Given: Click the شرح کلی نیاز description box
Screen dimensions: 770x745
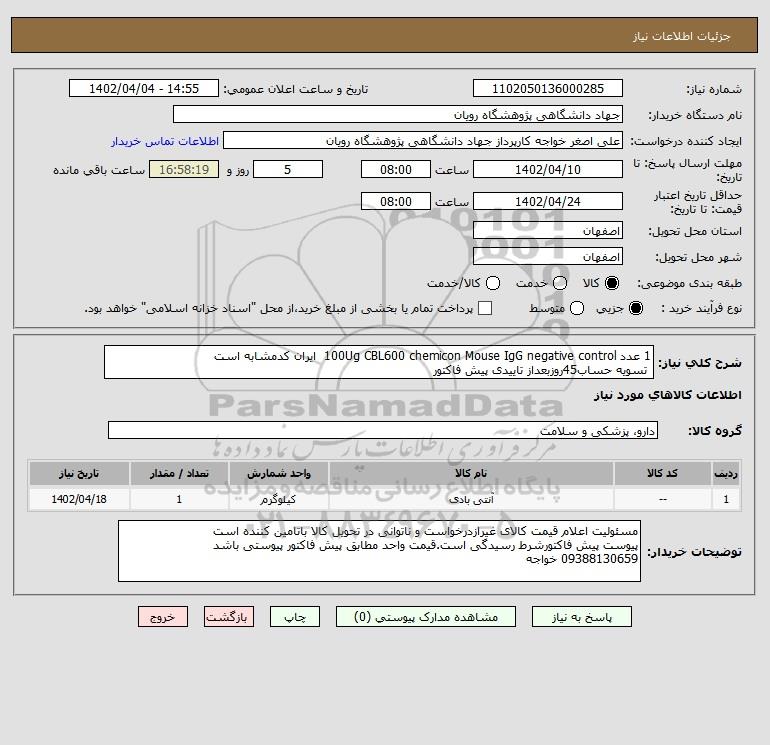Looking at the screenshot, I should pyautogui.click(x=379, y=362).
